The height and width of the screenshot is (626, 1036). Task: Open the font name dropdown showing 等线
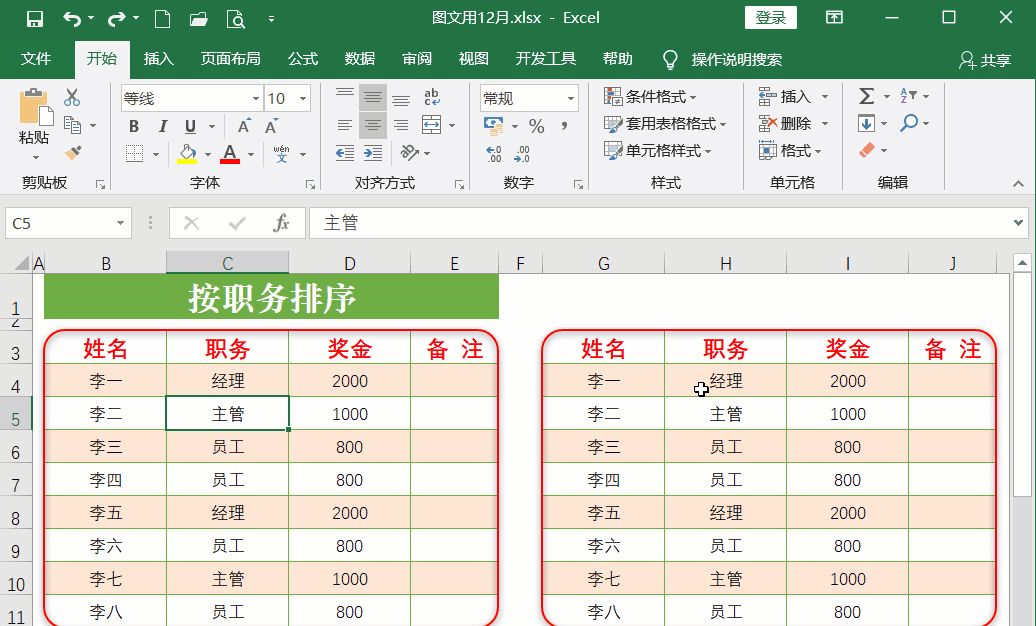[253, 98]
